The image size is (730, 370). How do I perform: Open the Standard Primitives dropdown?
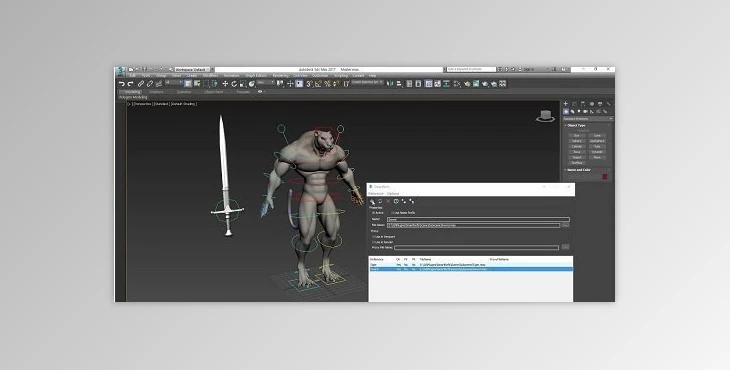pyautogui.click(x=588, y=119)
